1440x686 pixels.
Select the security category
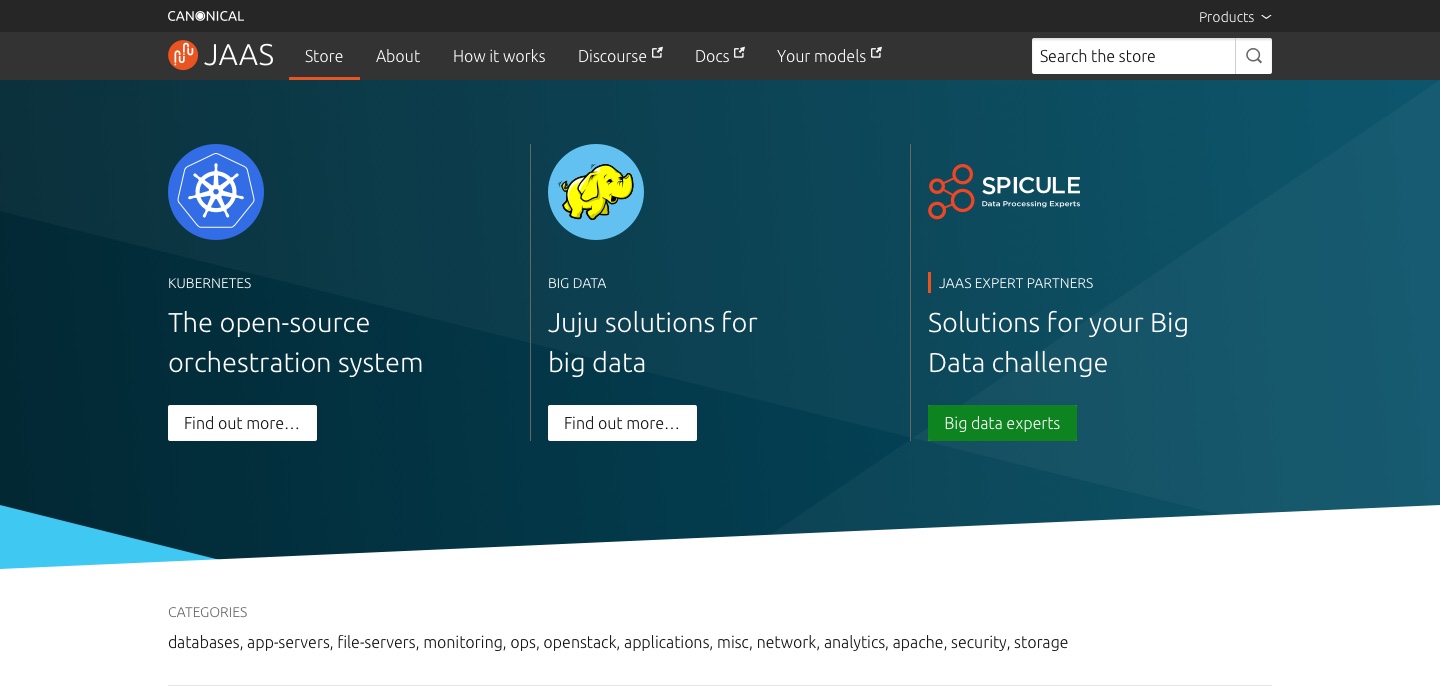[x=979, y=642]
